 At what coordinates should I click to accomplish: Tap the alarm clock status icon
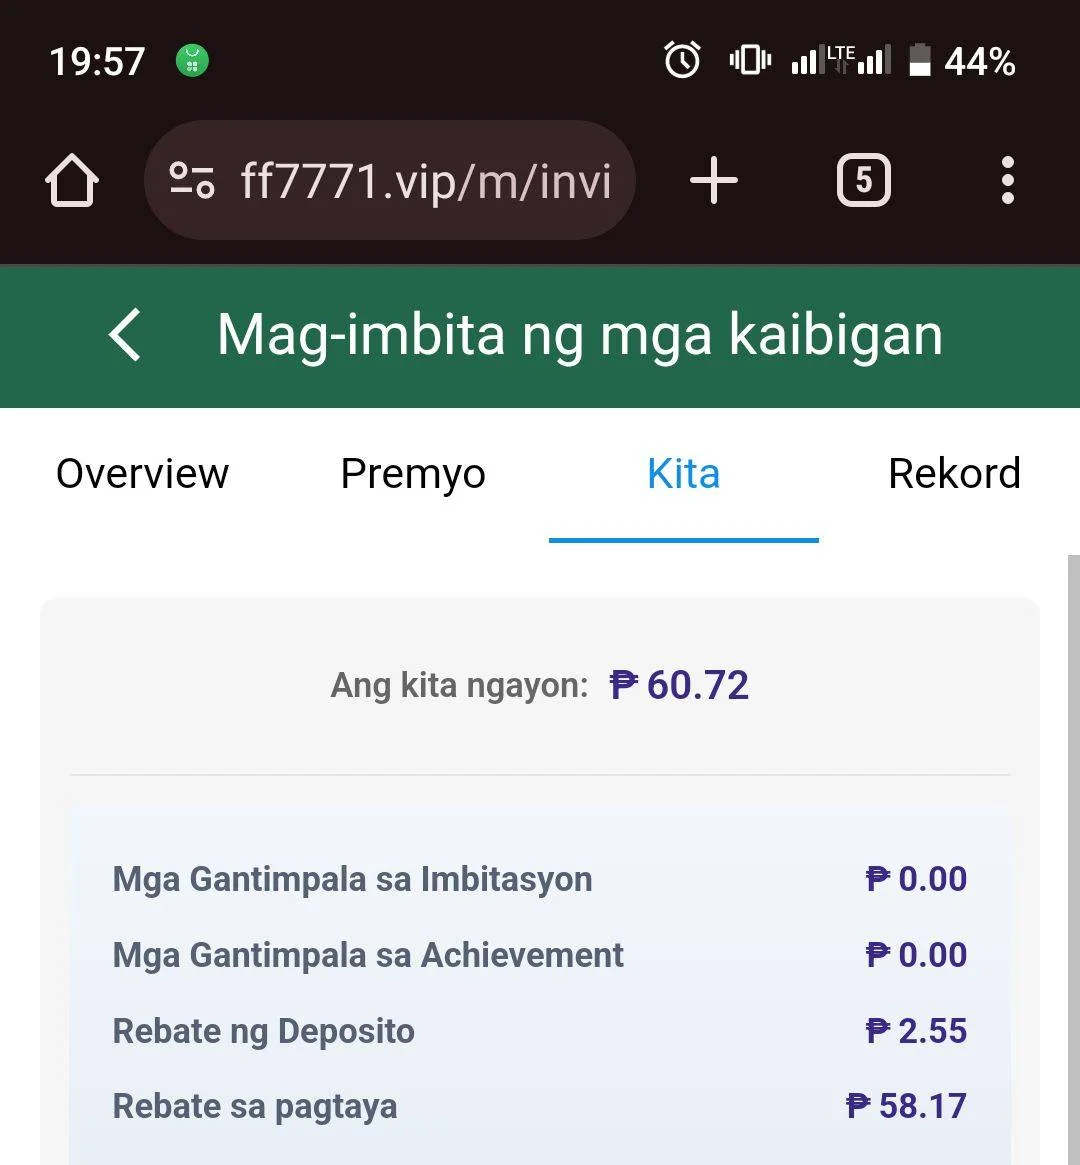682,59
